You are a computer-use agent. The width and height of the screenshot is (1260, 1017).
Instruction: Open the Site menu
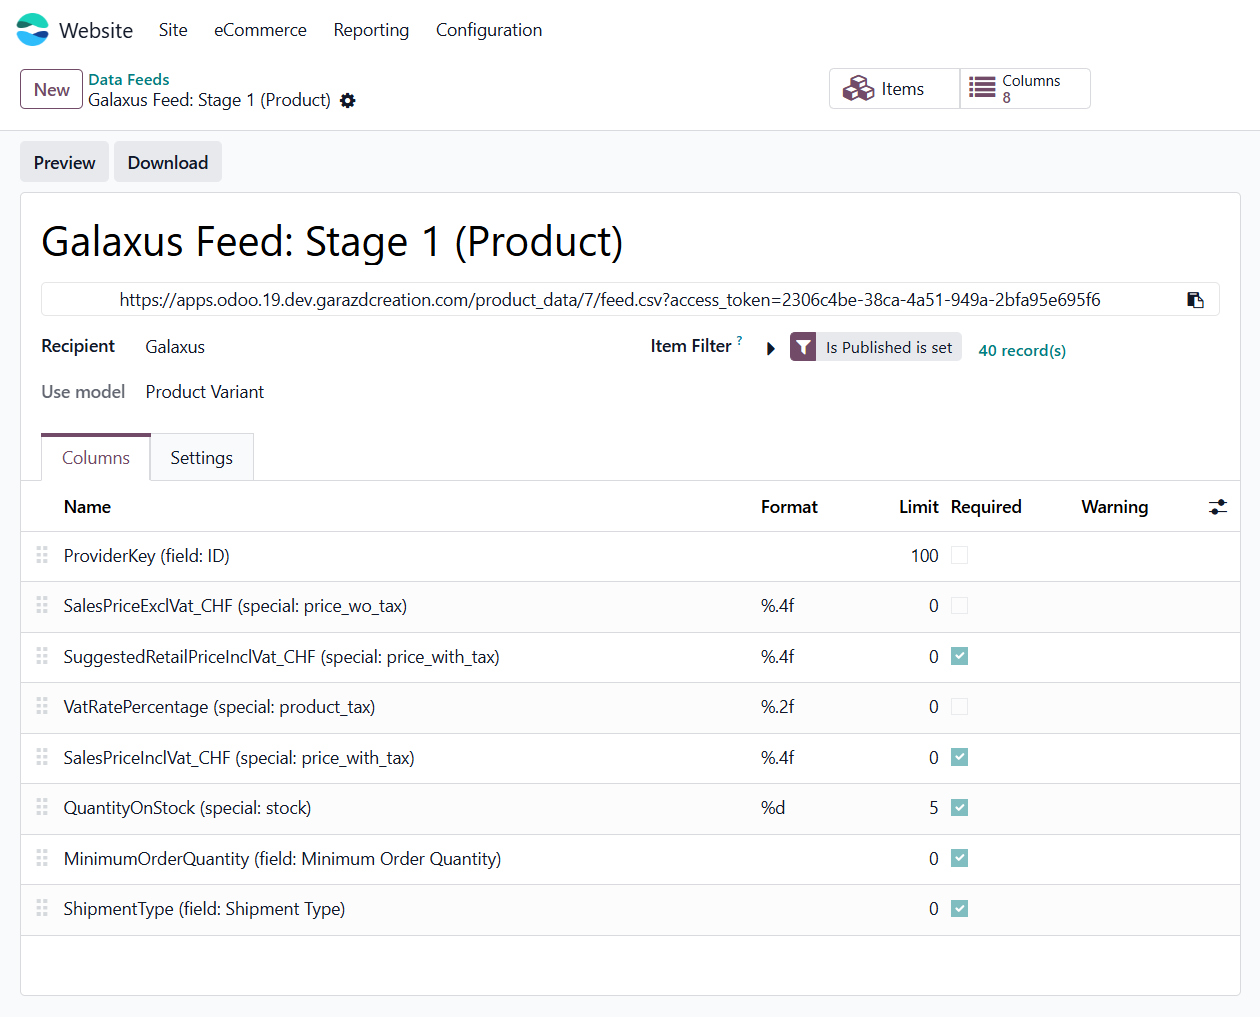click(173, 30)
